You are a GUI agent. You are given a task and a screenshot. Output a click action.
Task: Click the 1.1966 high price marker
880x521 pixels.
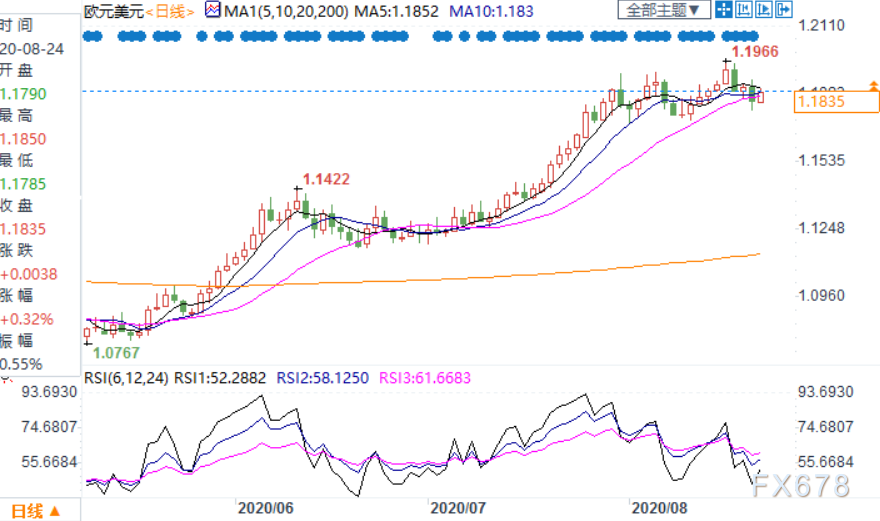pyautogui.click(x=755, y=52)
